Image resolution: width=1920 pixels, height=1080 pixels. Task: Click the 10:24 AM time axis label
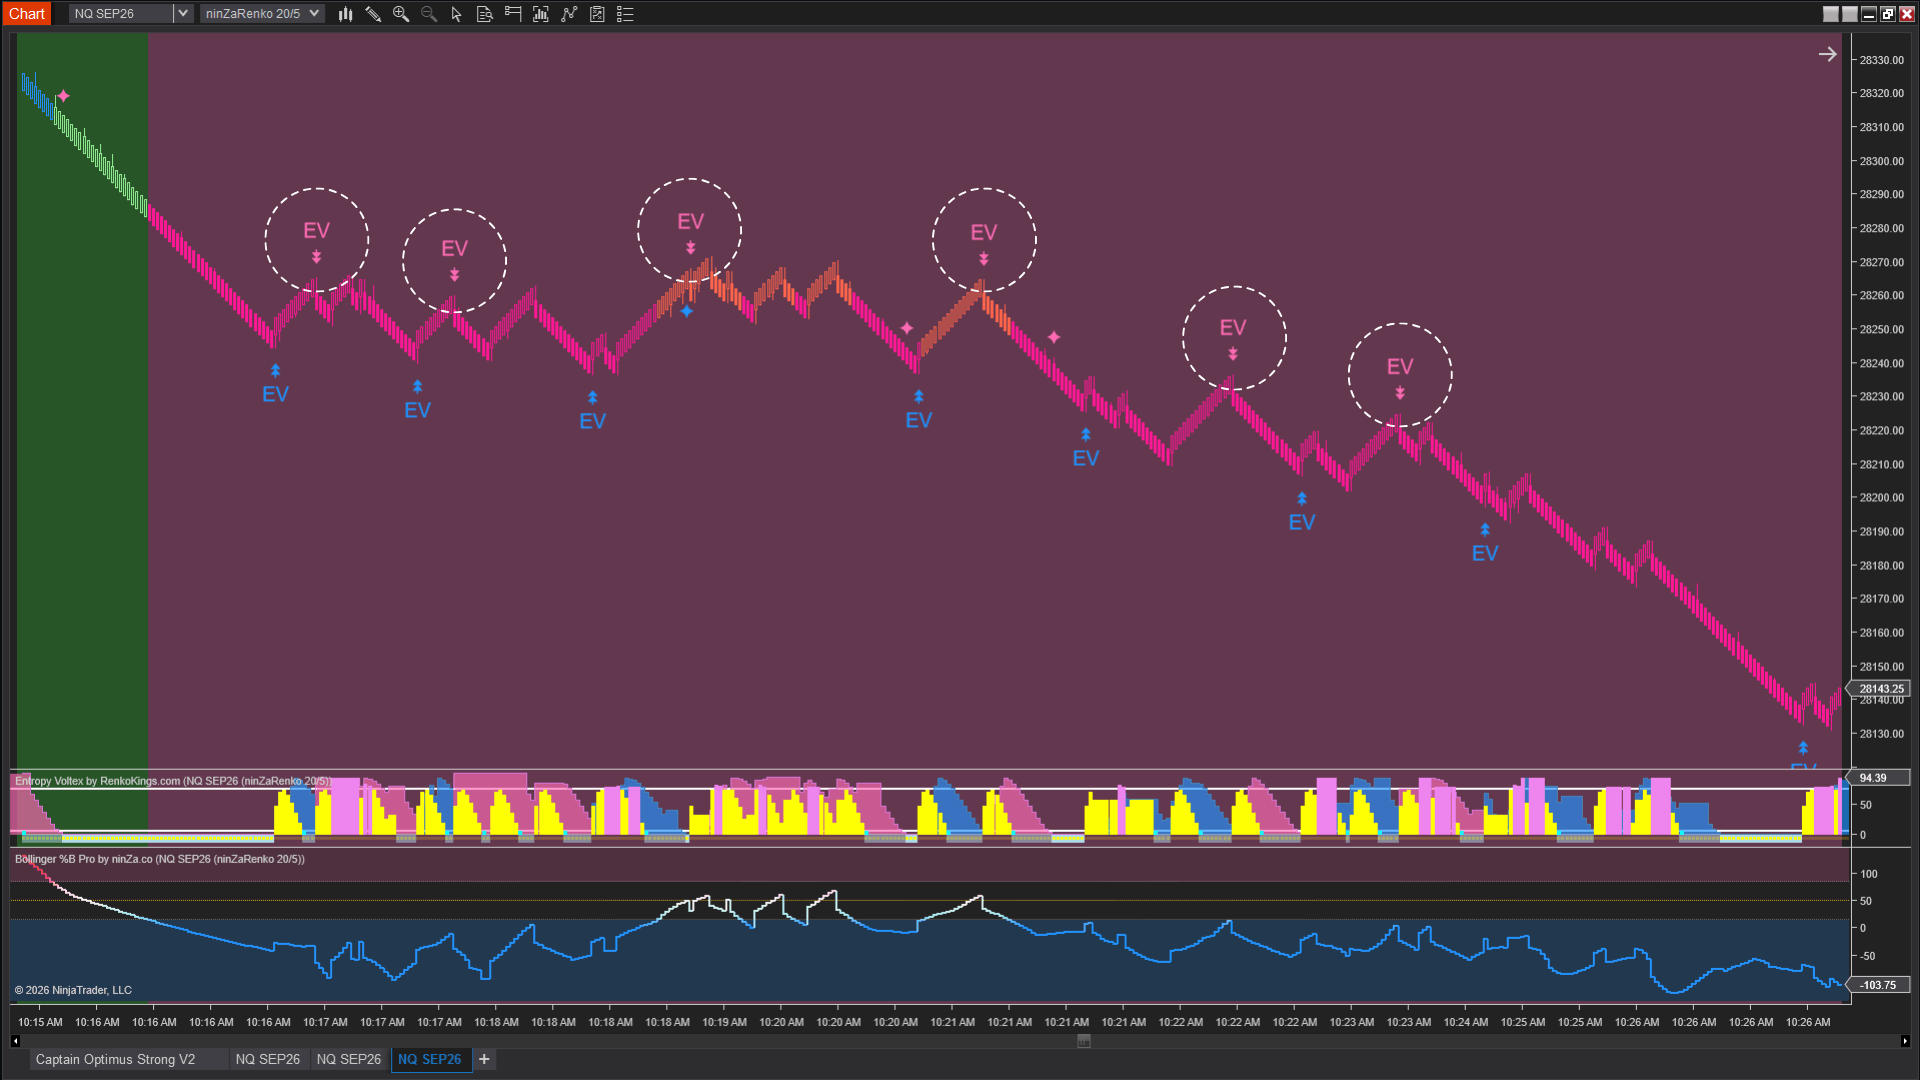tap(1465, 1022)
